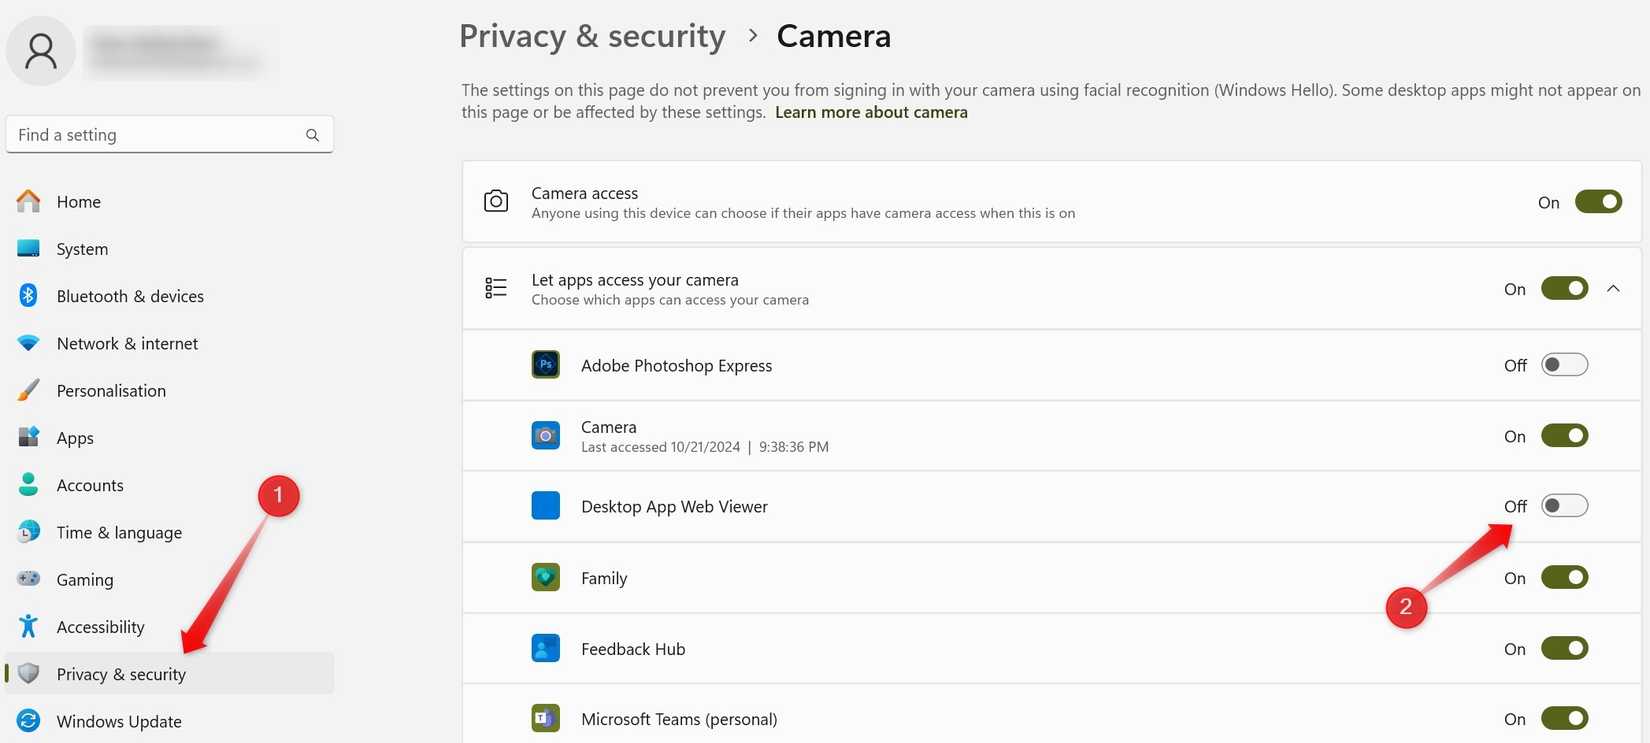Select the Gaming controller icon
This screenshot has width=1650, height=743.
point(28,579)
